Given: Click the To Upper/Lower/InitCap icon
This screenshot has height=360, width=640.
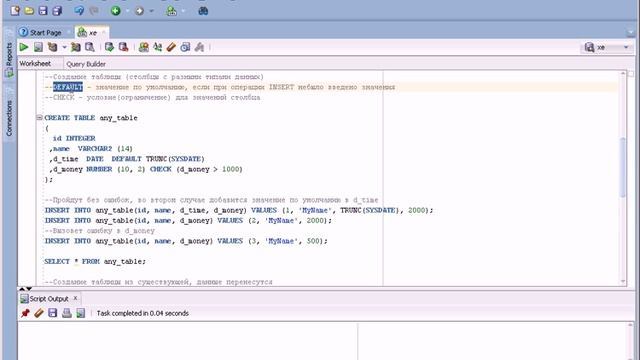Looking at the screenshot, I should [x=158, y=47].
